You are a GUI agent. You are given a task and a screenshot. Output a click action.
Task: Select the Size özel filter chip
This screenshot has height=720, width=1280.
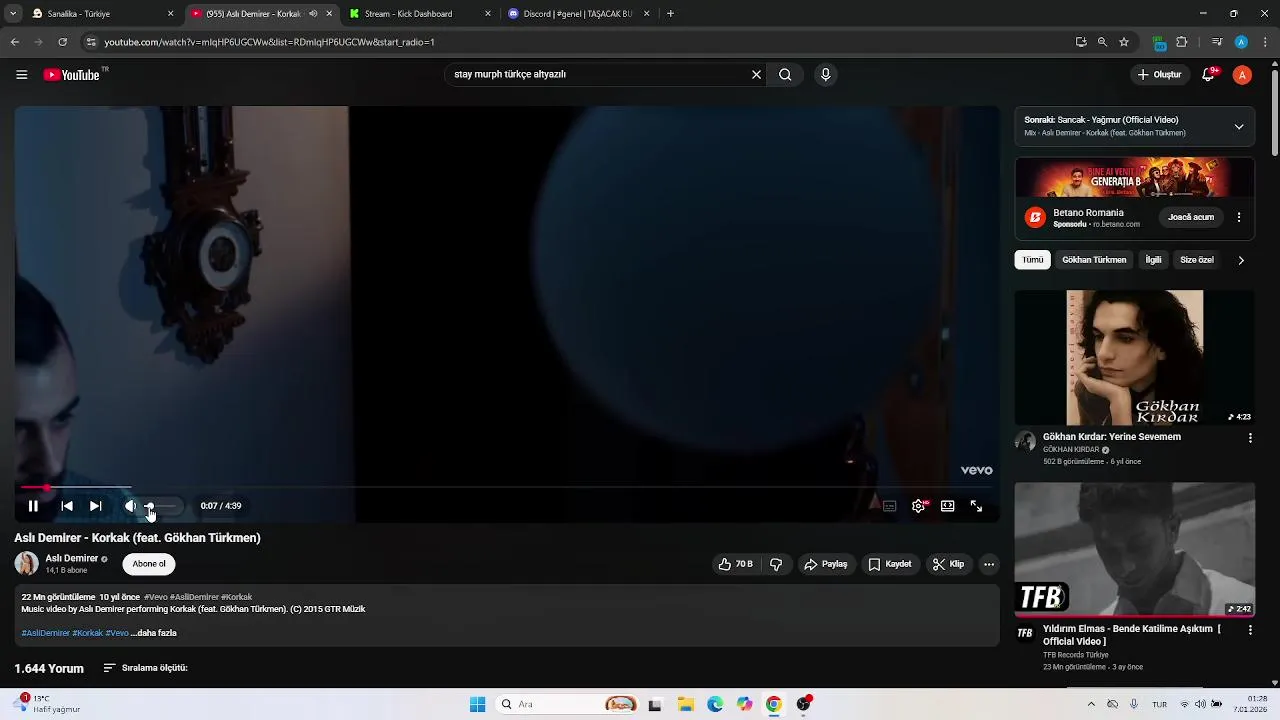pos(1197,260)
